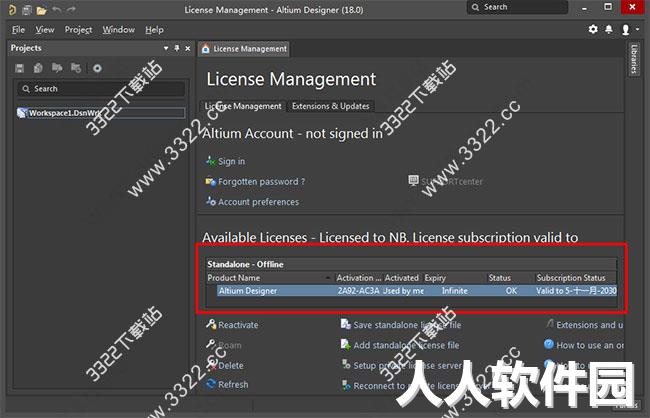Select the Altium Designer license row
Image resolution: width=650 pixels, height=418 pixels.
tap(417, 291)
